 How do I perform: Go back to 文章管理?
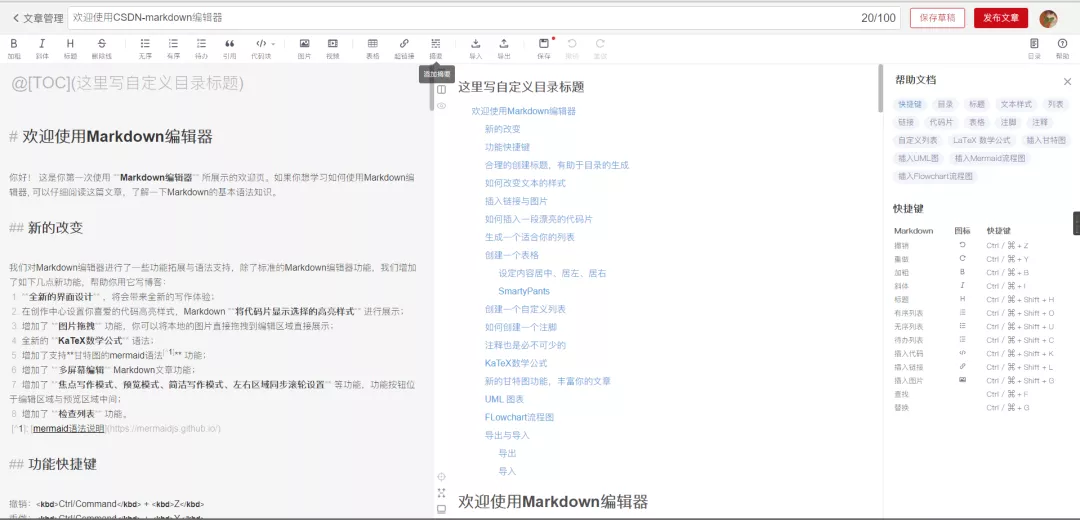(x=38, y=19)
